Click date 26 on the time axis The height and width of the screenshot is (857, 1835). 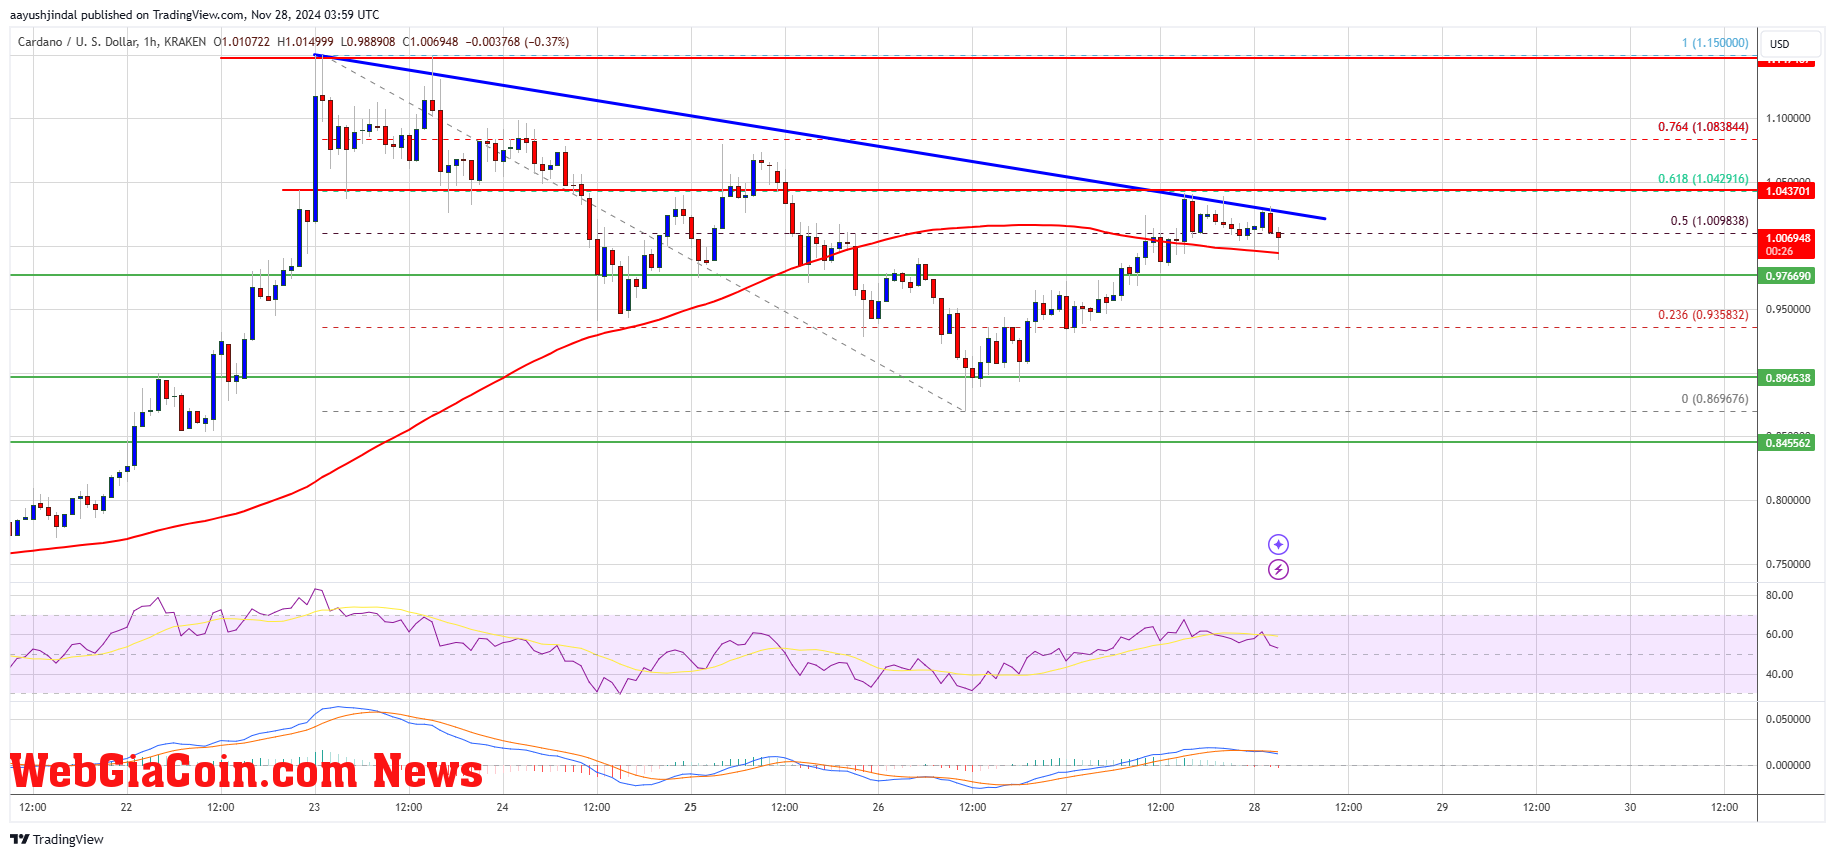point(878,807)
